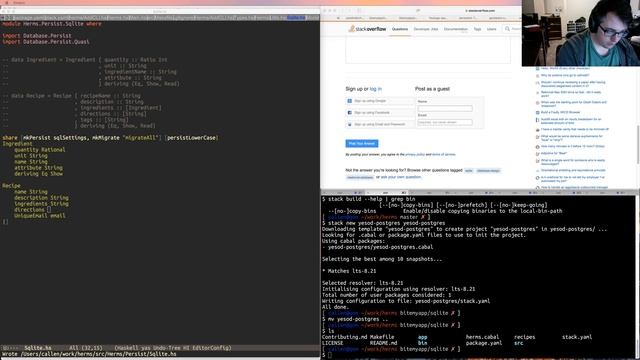
Task: Click the terminal prompt cursor at the bottom
Action: click(330, 355)
